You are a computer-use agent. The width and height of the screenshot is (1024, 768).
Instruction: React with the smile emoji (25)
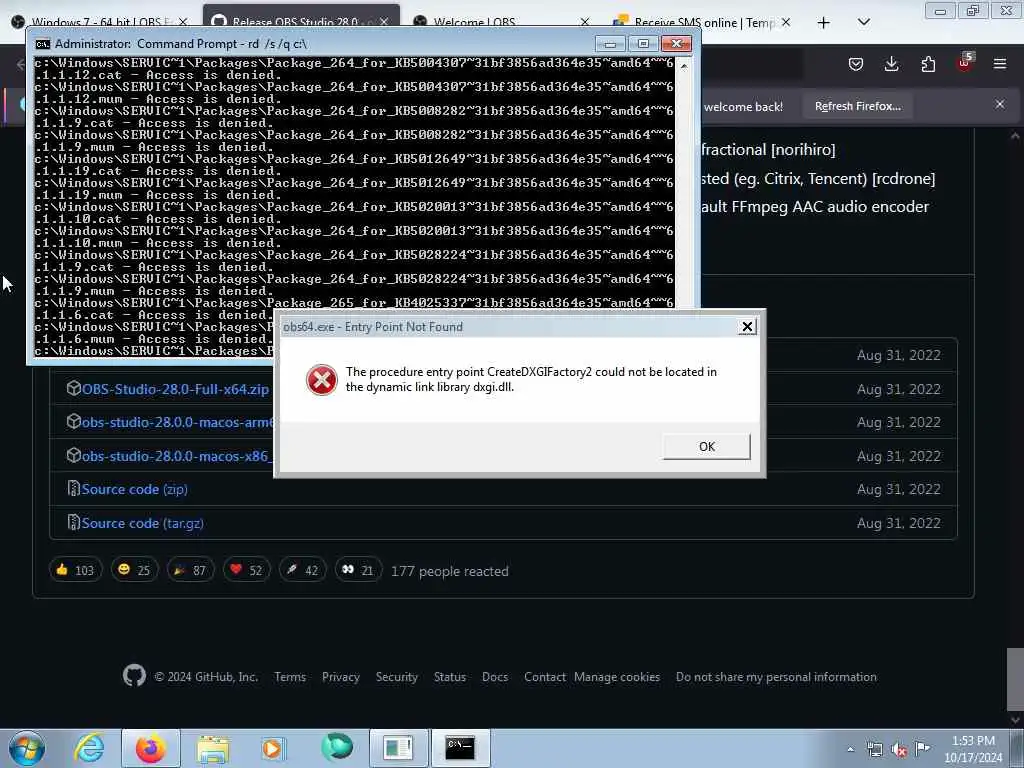point(134,570)
